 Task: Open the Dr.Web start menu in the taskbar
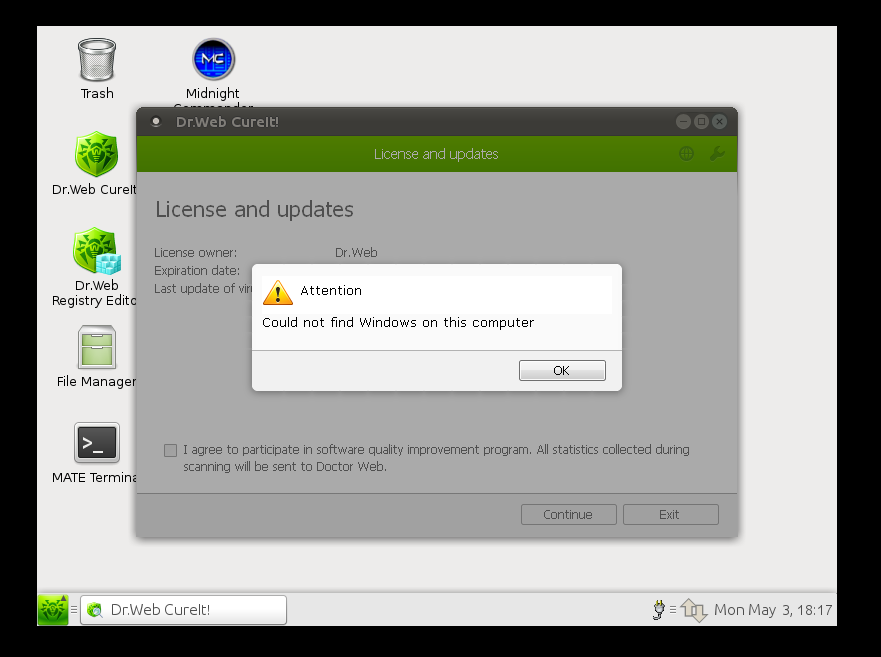(x=53, y=610)
